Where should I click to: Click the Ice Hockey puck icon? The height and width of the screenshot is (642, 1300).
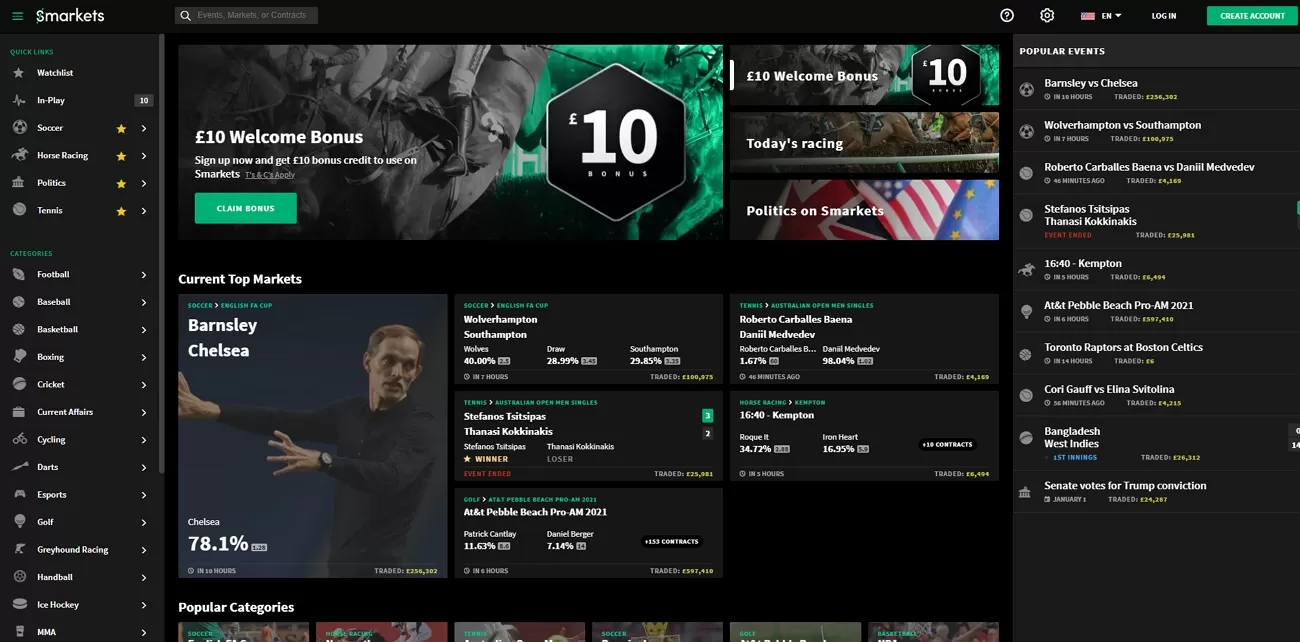tap(19, 604)
